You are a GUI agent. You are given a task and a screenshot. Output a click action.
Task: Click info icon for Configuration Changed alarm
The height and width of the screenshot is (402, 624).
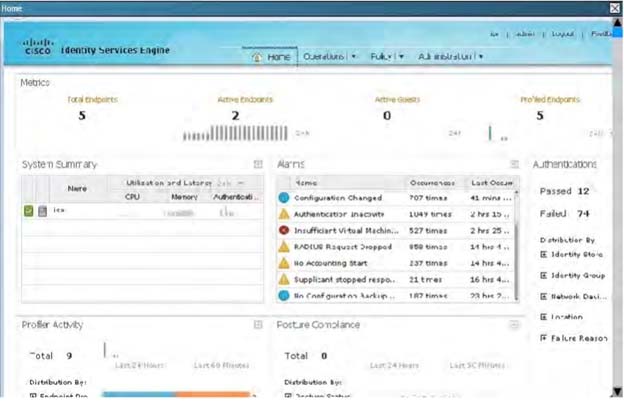[284, 197]
